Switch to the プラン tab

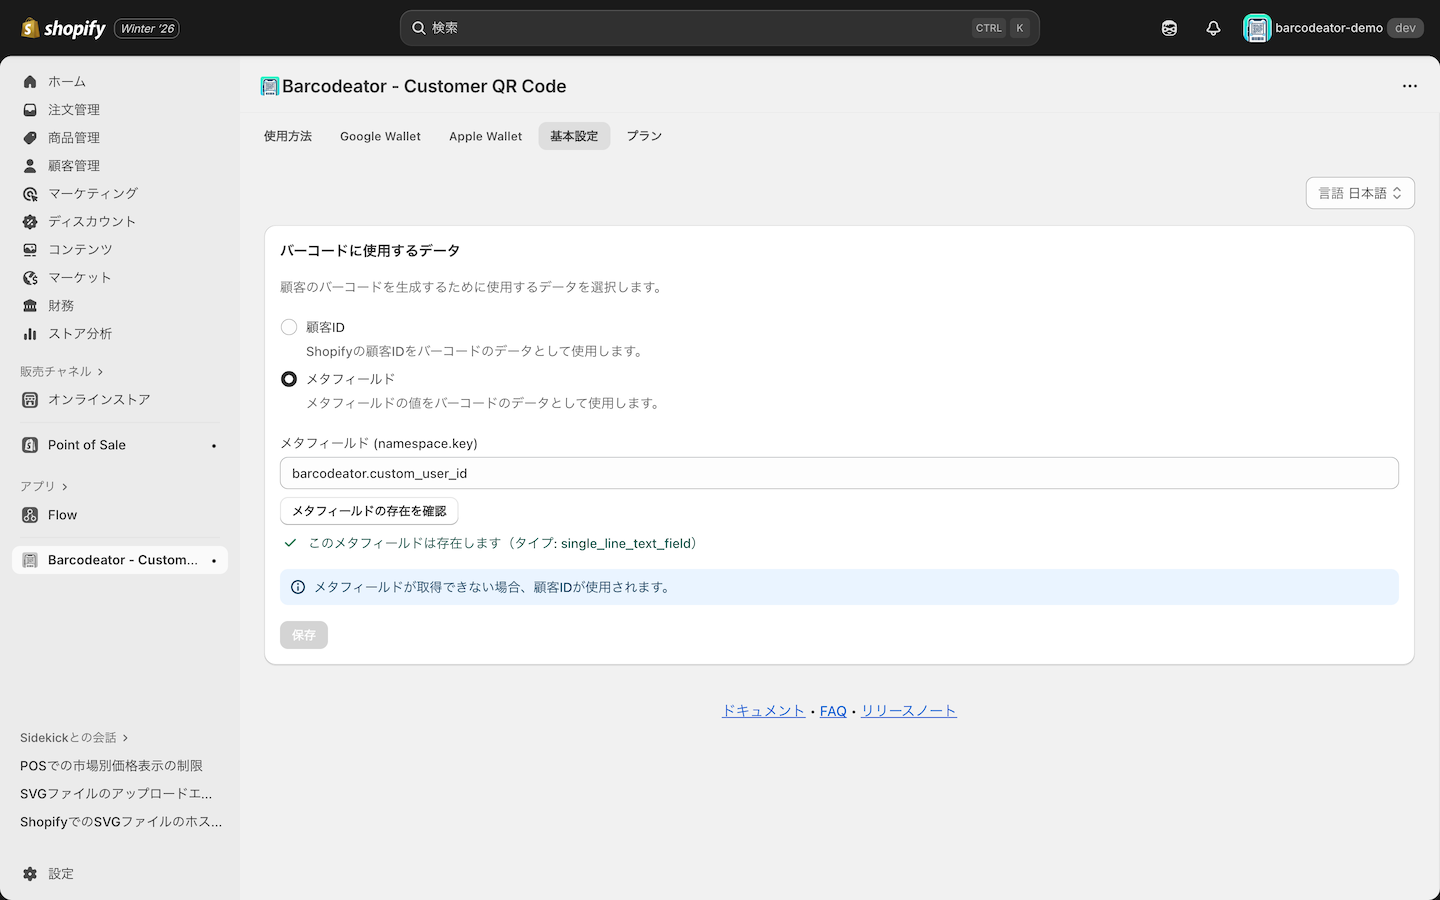(x=643, y=136)
